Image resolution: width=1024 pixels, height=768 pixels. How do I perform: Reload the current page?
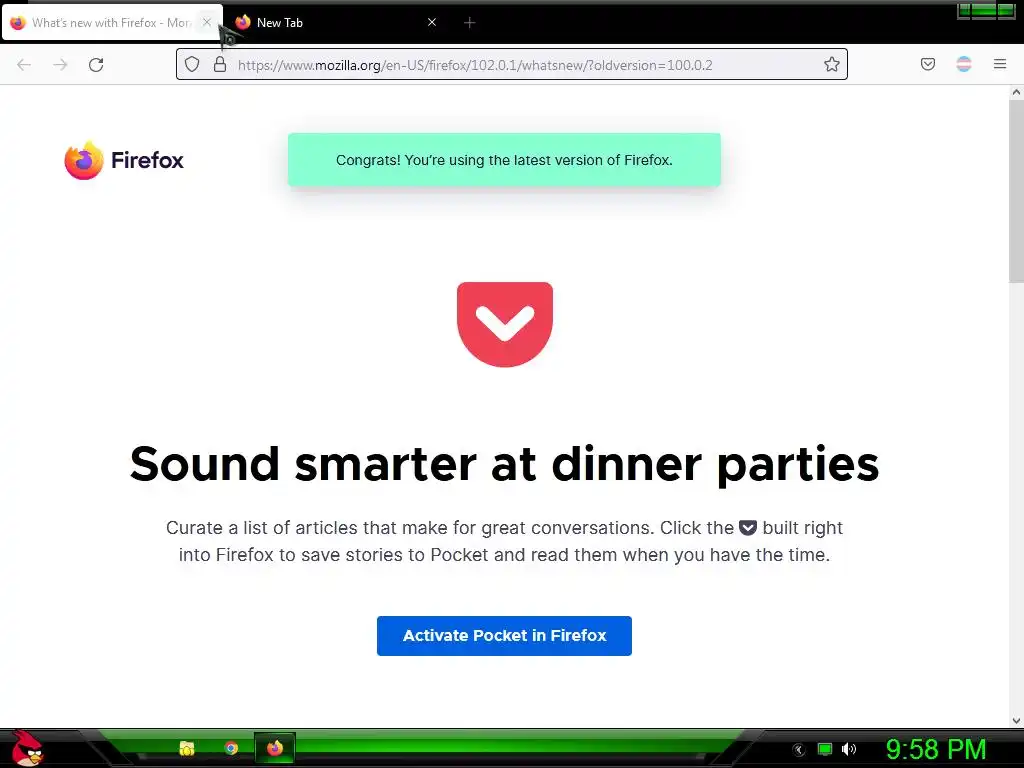pyautogui.click(x=96, y=65)
